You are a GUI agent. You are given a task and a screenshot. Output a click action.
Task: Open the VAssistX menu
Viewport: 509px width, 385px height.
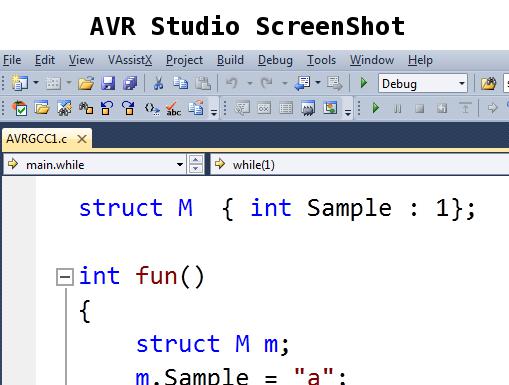tap(130, 60)
